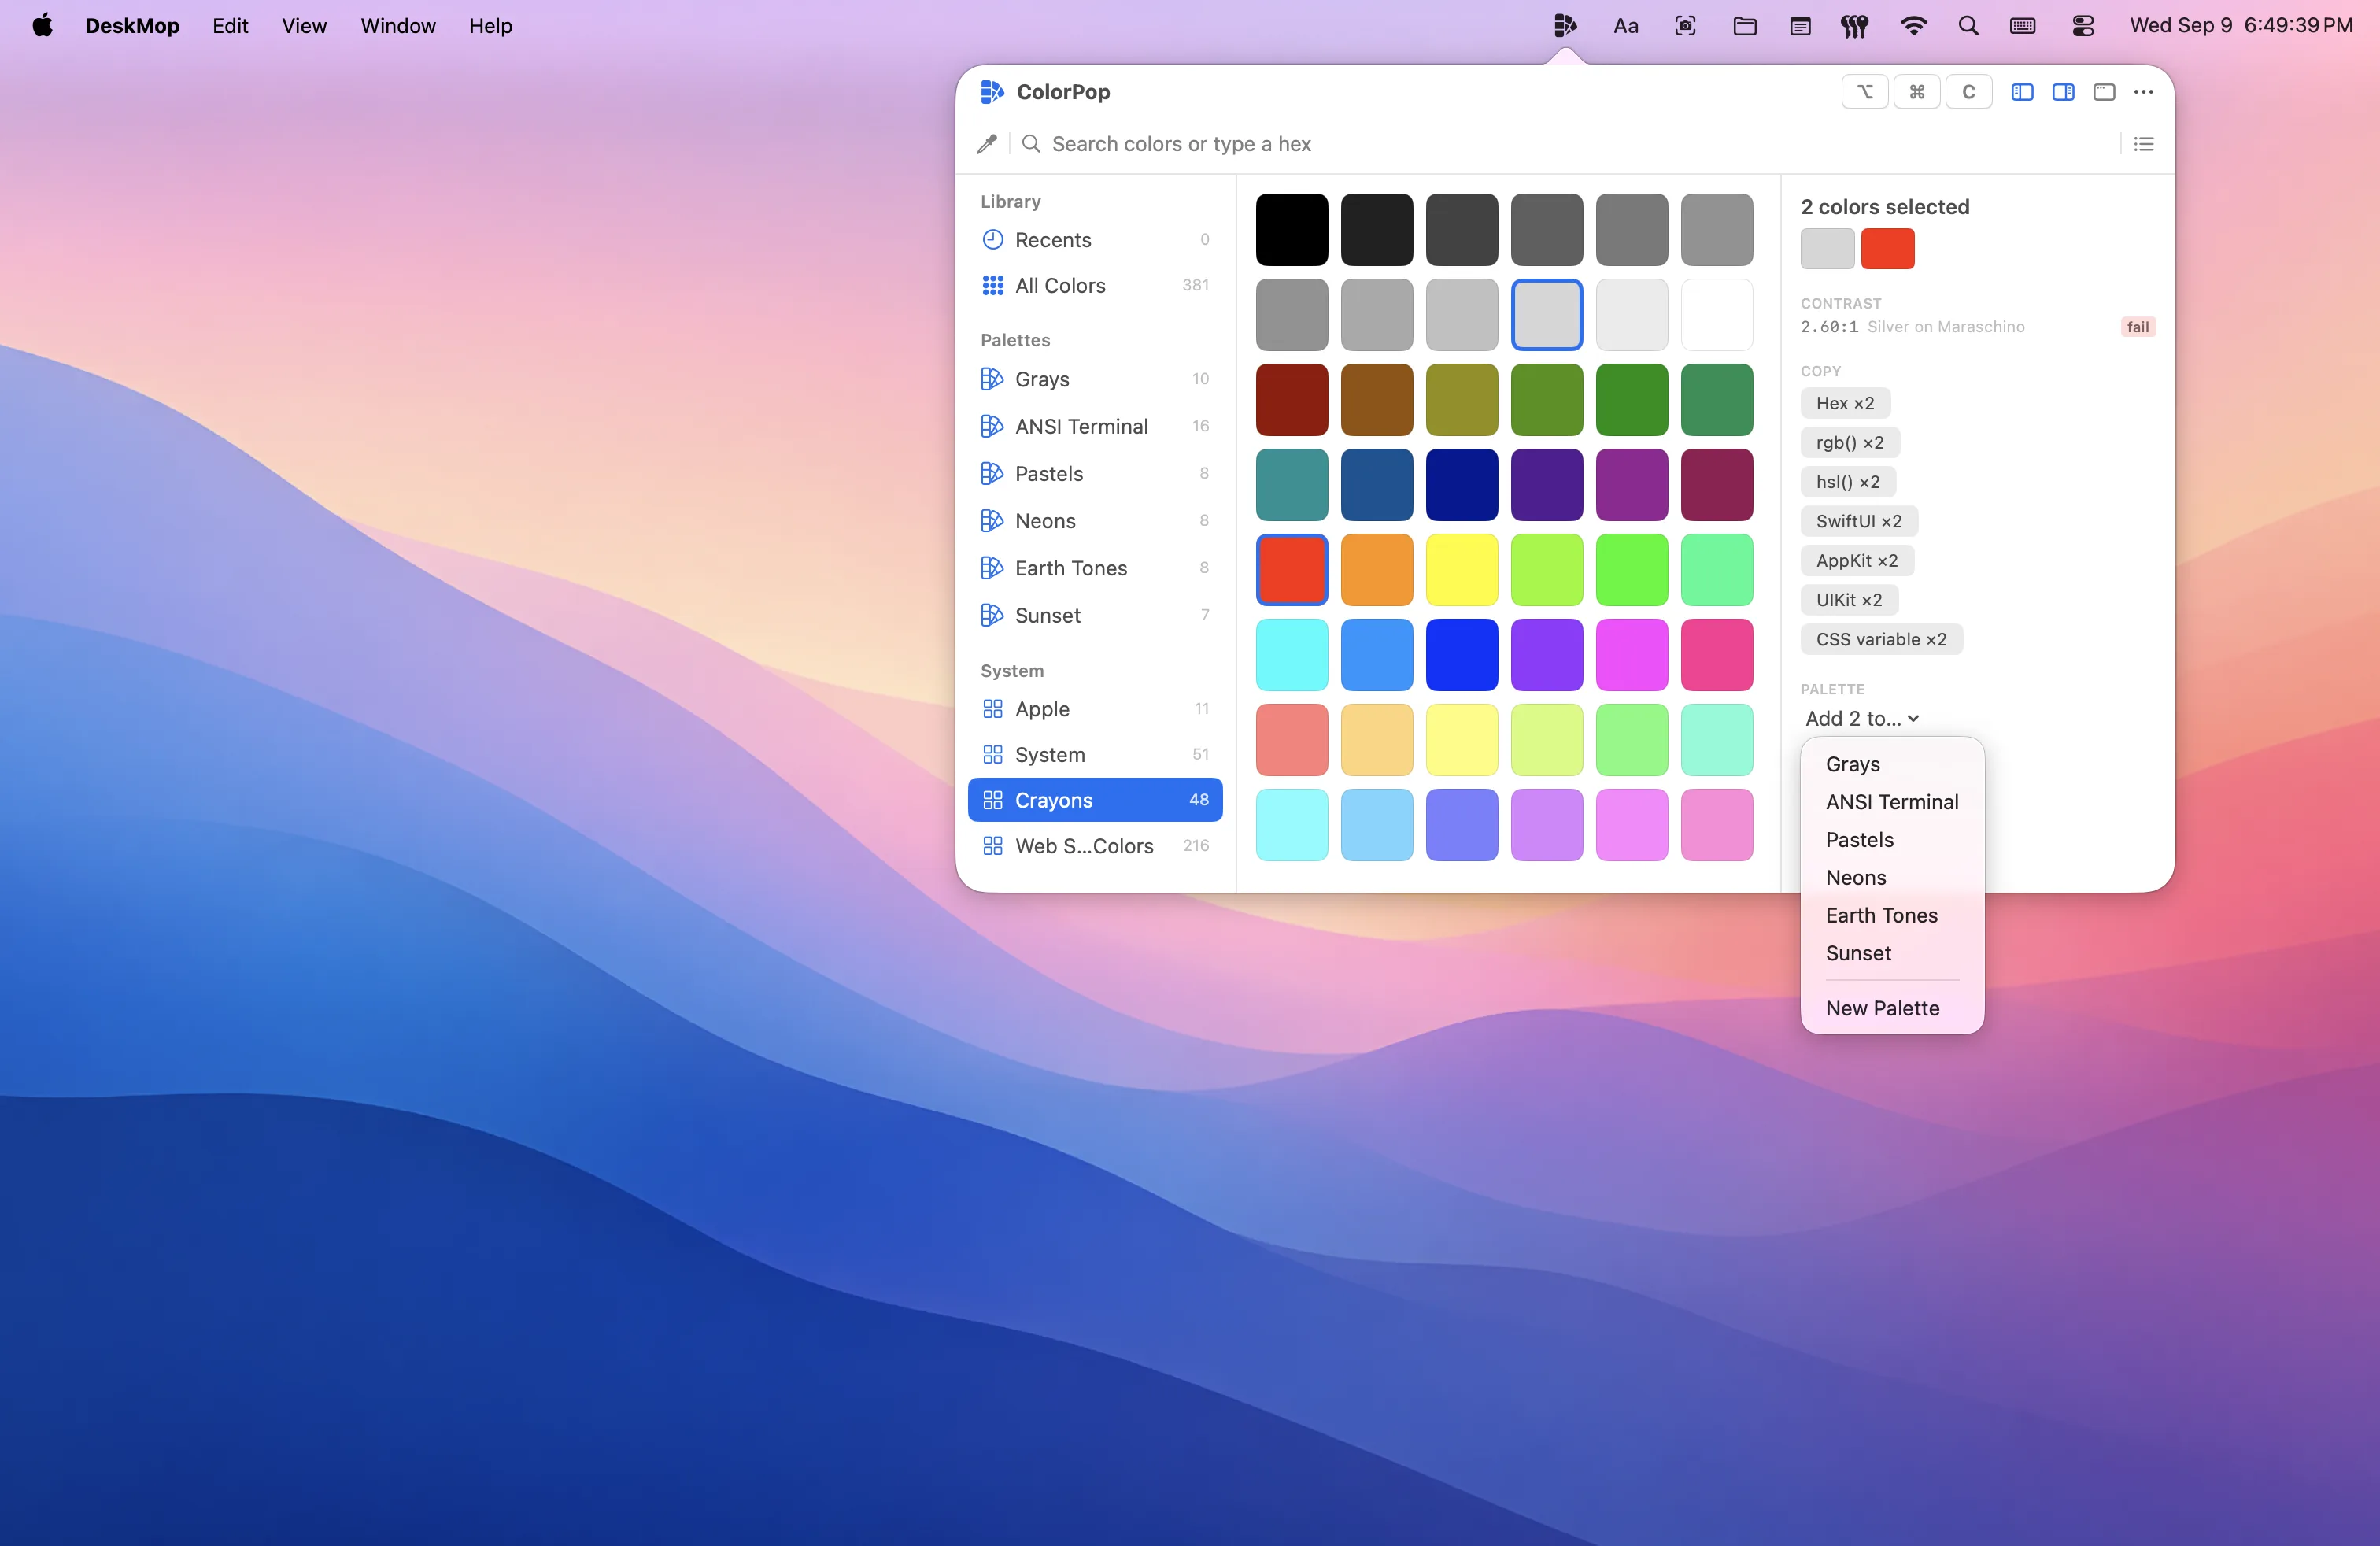
Task: Open Control Center in menu bar
Action: 2083,25
